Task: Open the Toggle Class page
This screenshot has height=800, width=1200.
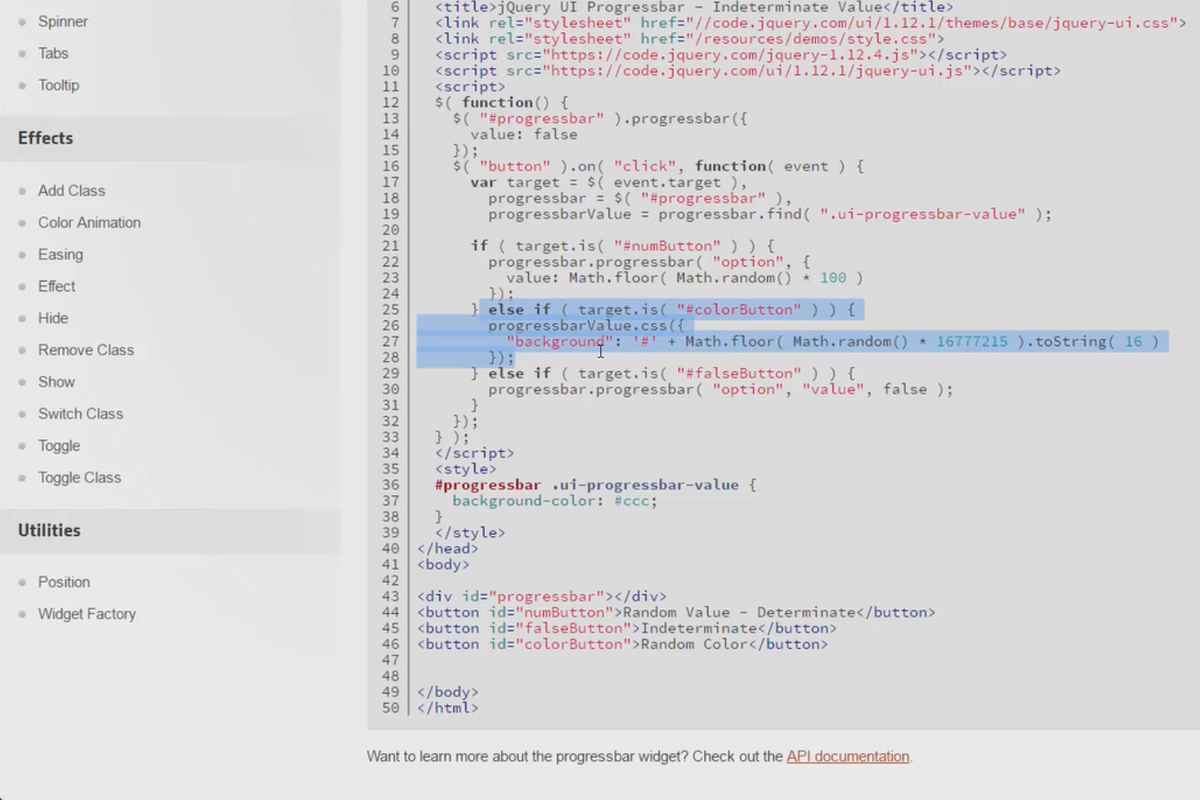Action: coord(79,478)
